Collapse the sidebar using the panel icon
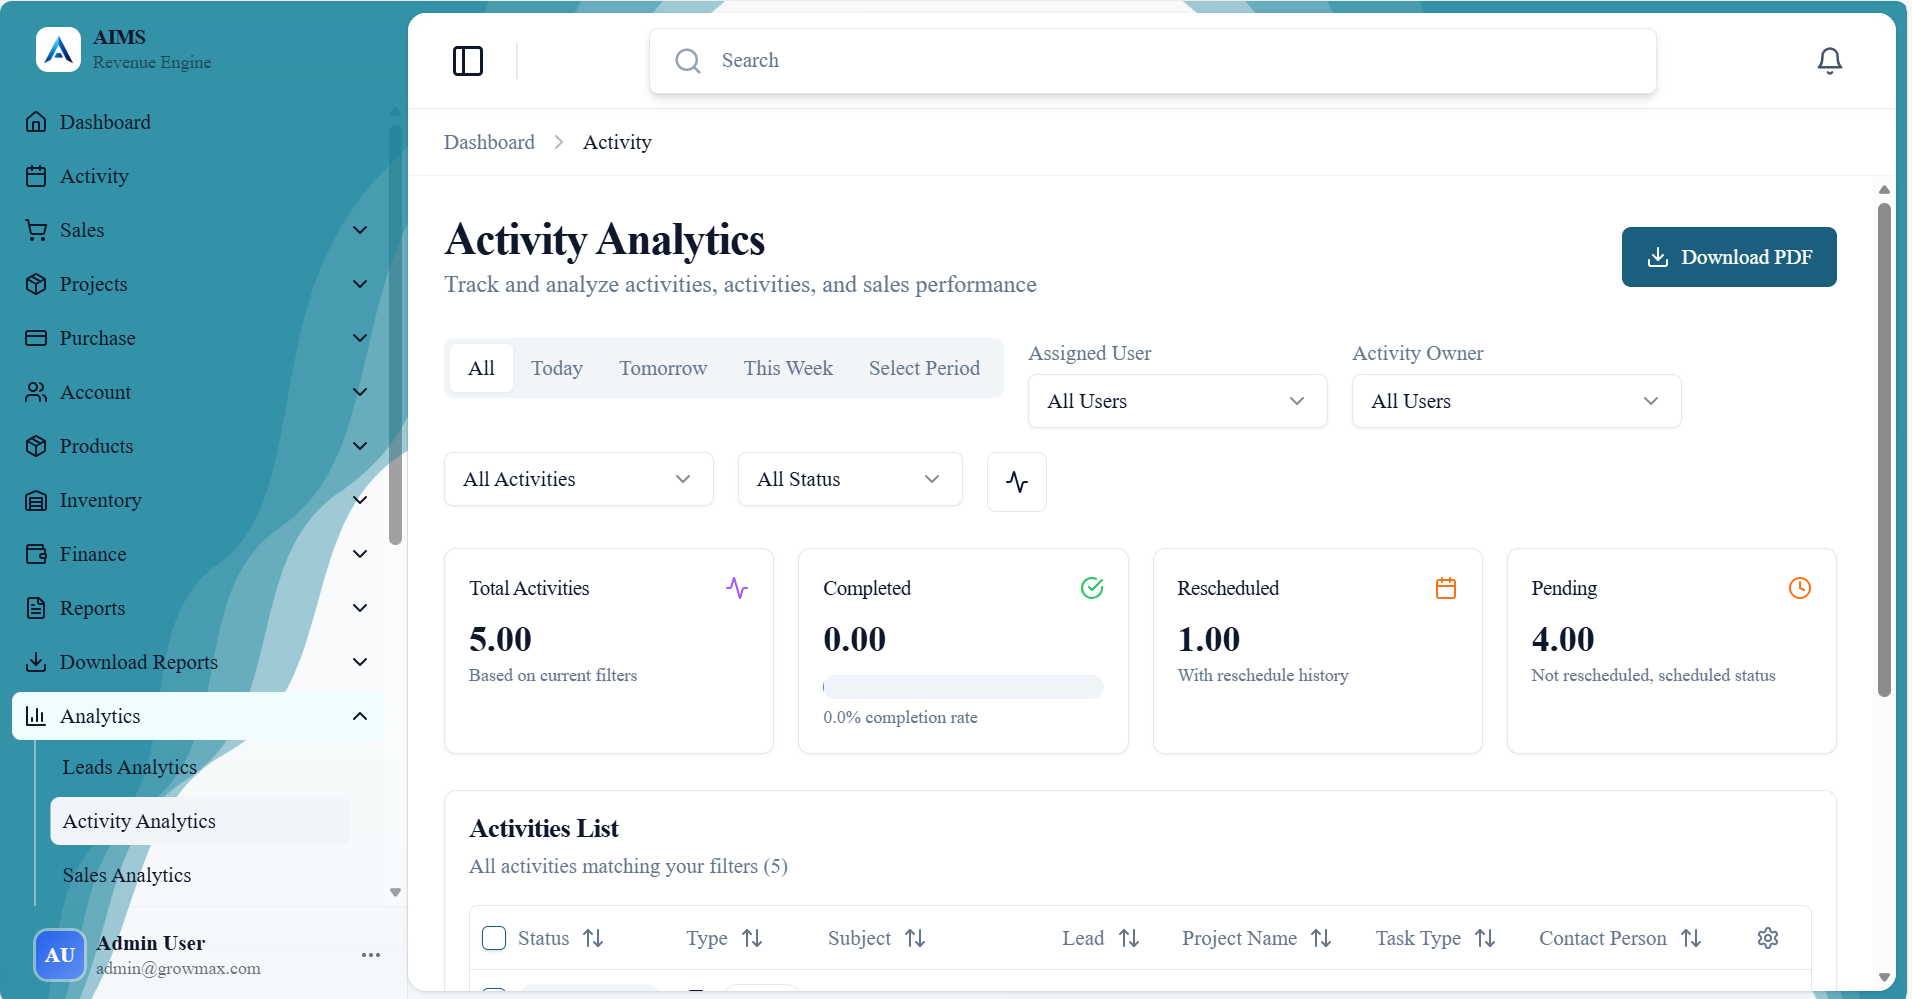Screen dimensions: 1912x999 pyautogui.click(x=468, y=61)
